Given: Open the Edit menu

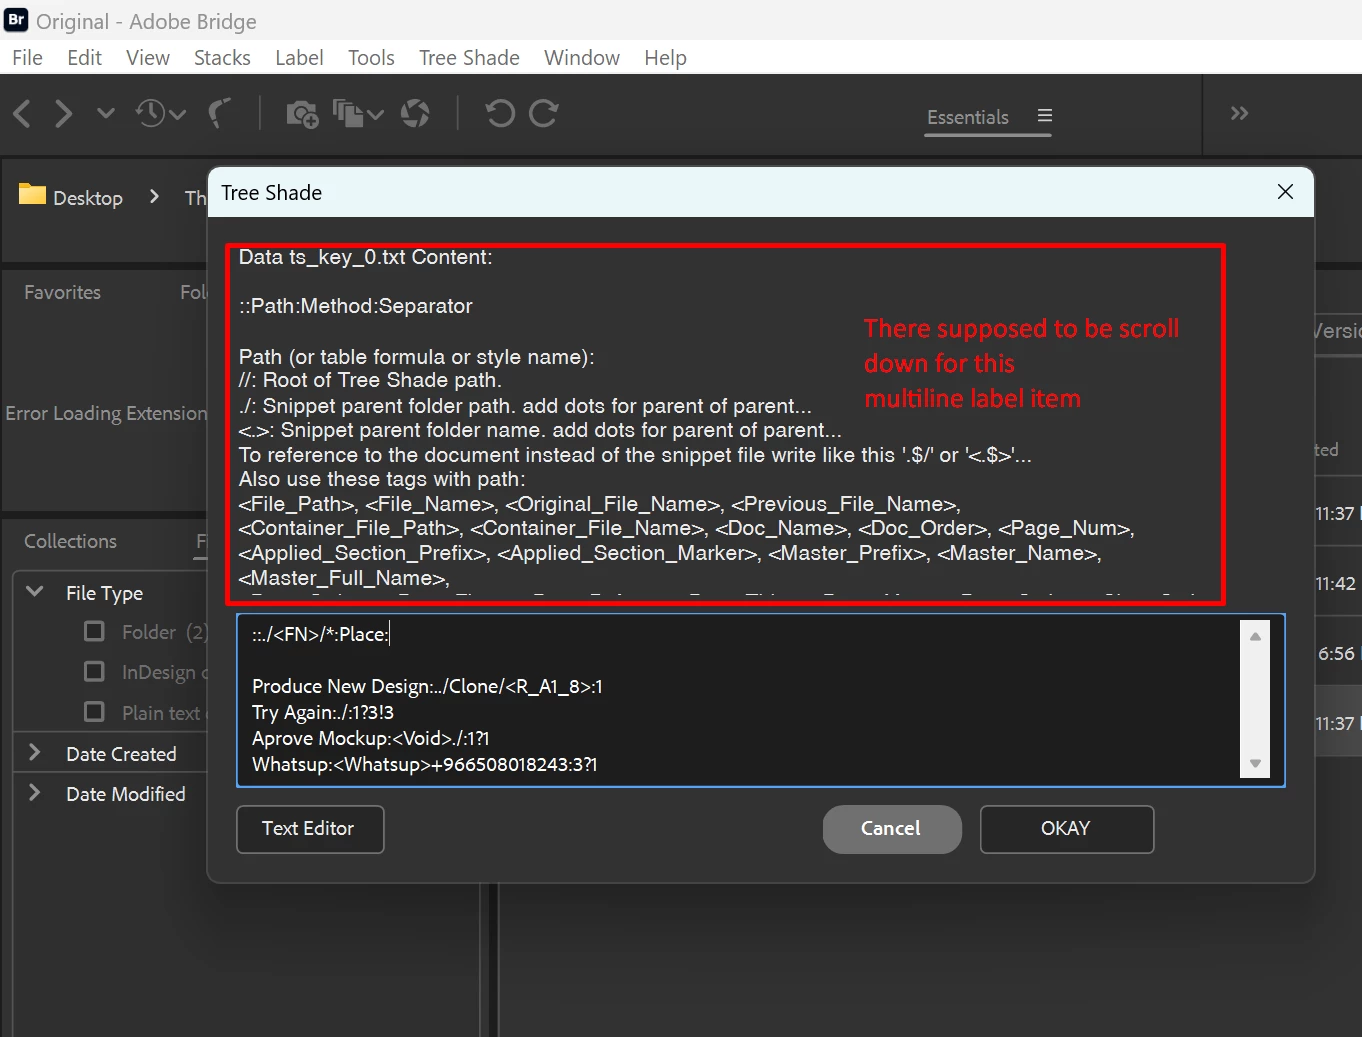Looking at the screenshot, I should coord(84,58).
